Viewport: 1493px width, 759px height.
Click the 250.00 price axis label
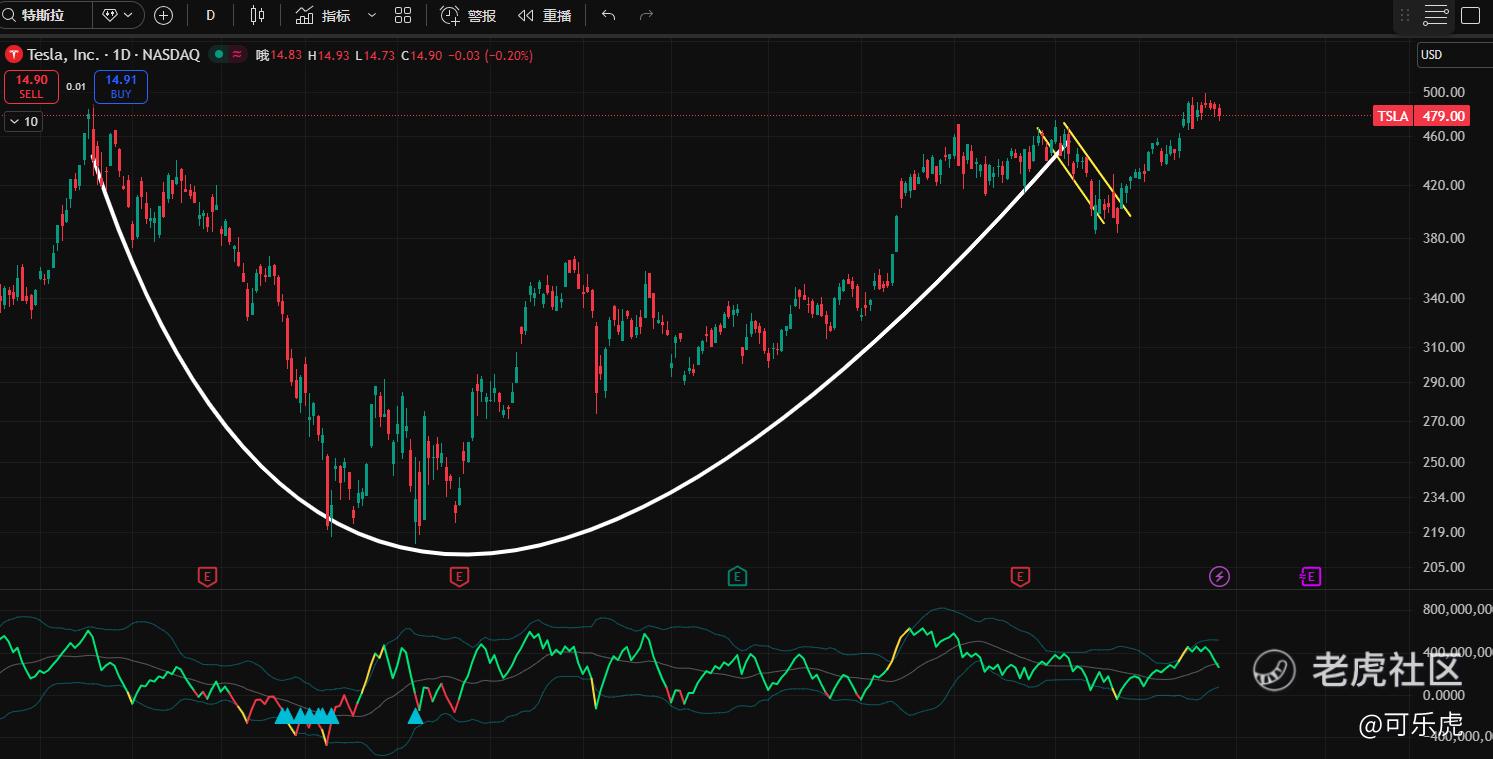pos(1444,462)
